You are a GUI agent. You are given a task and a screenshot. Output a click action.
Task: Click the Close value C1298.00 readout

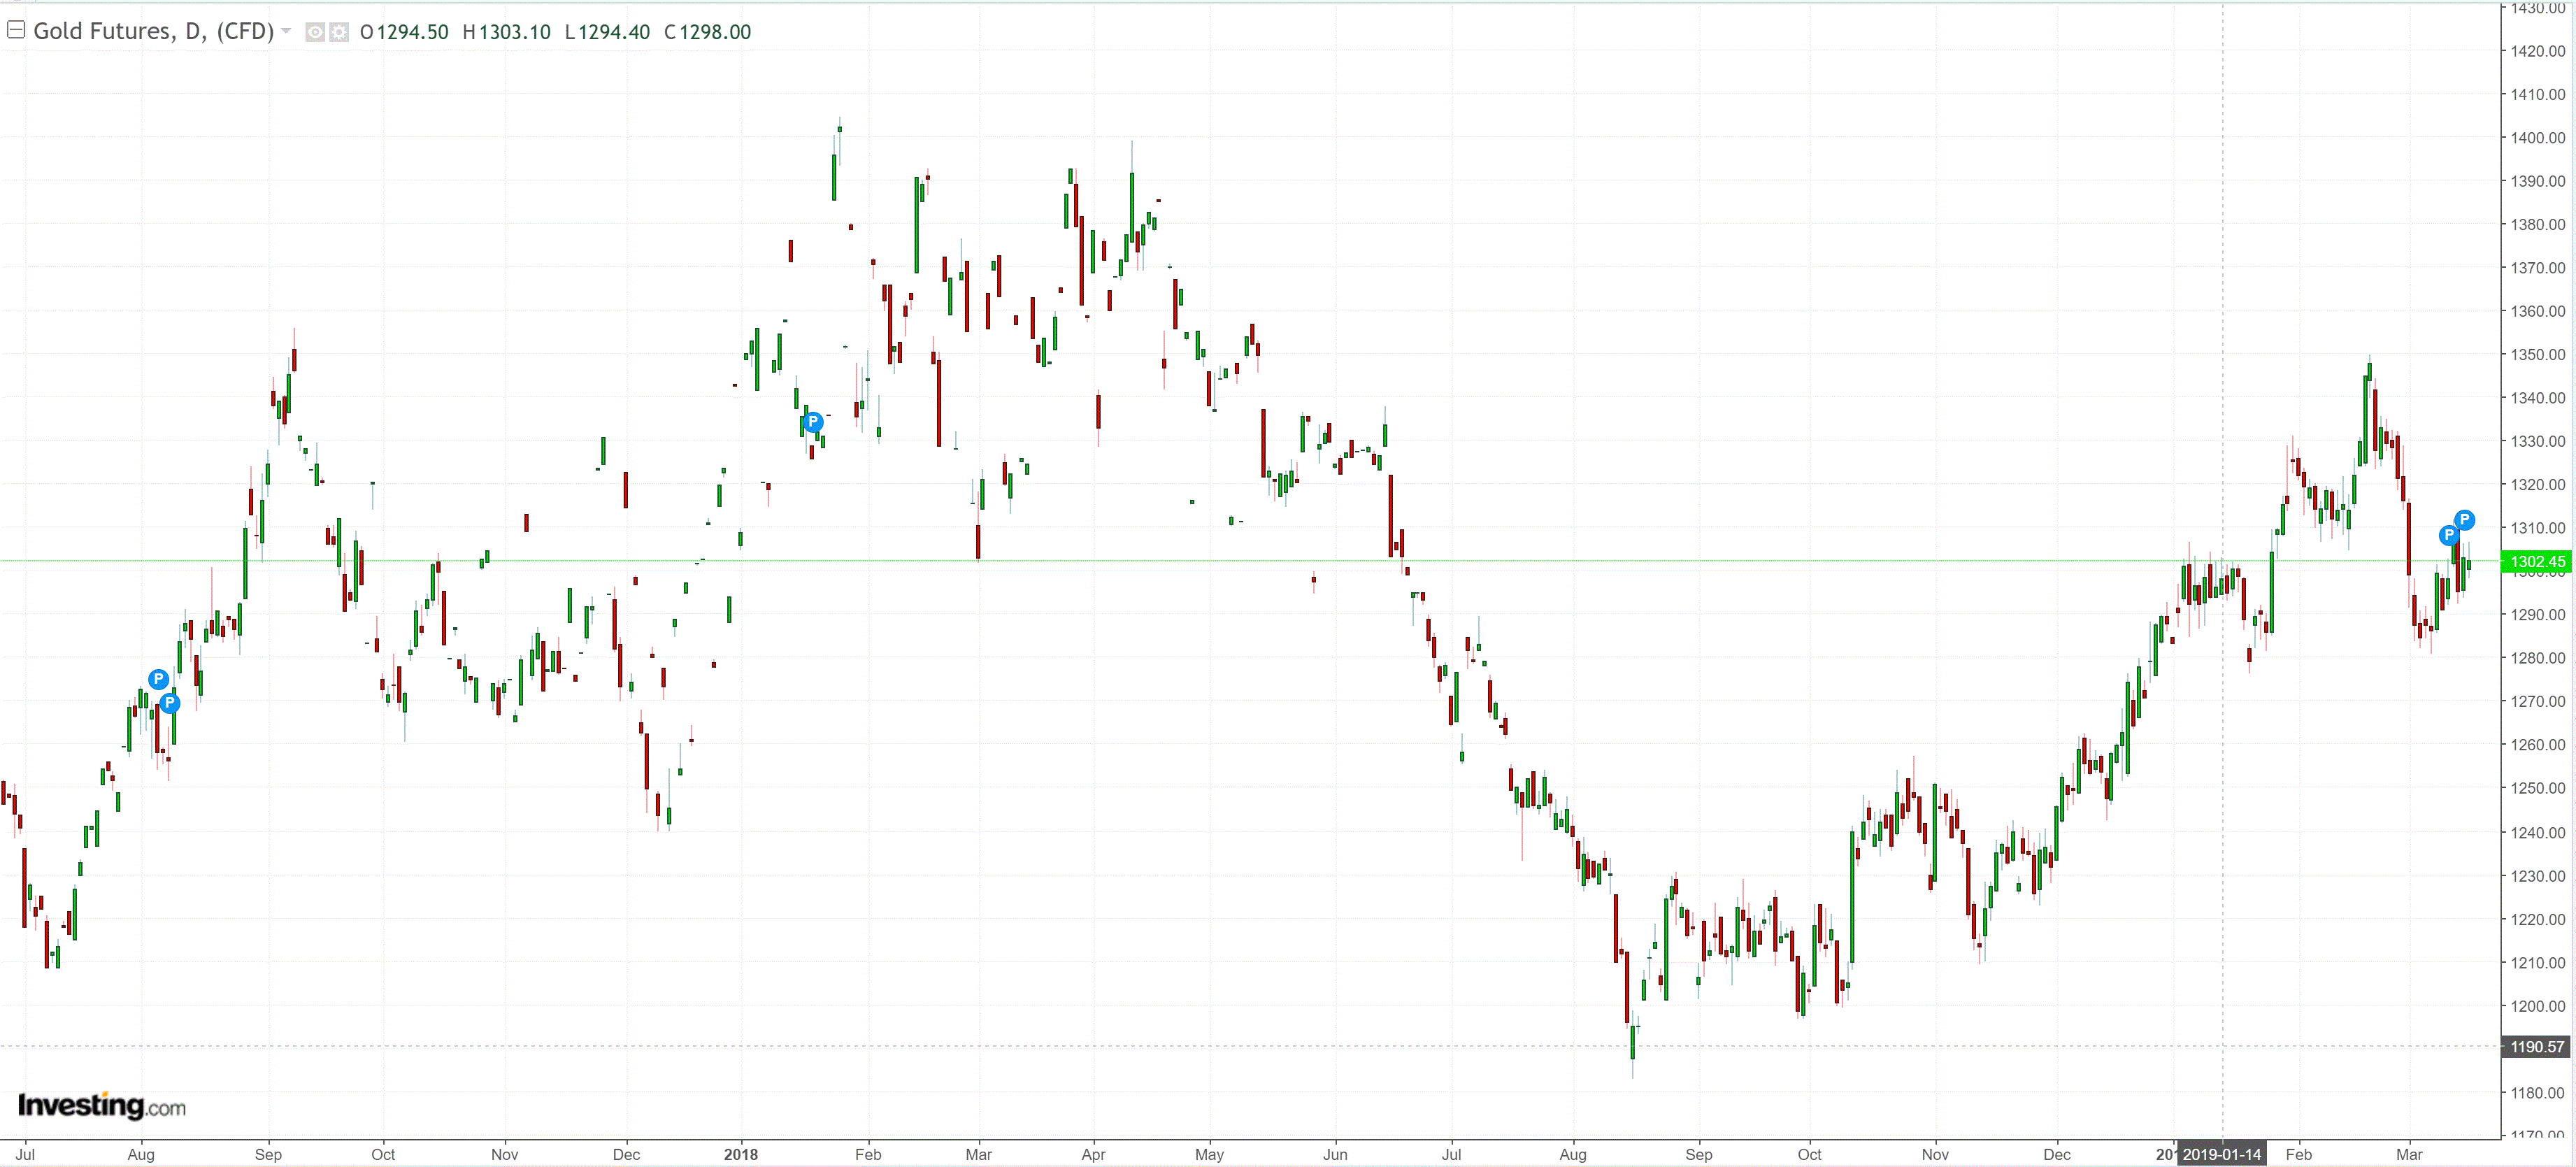707,32
